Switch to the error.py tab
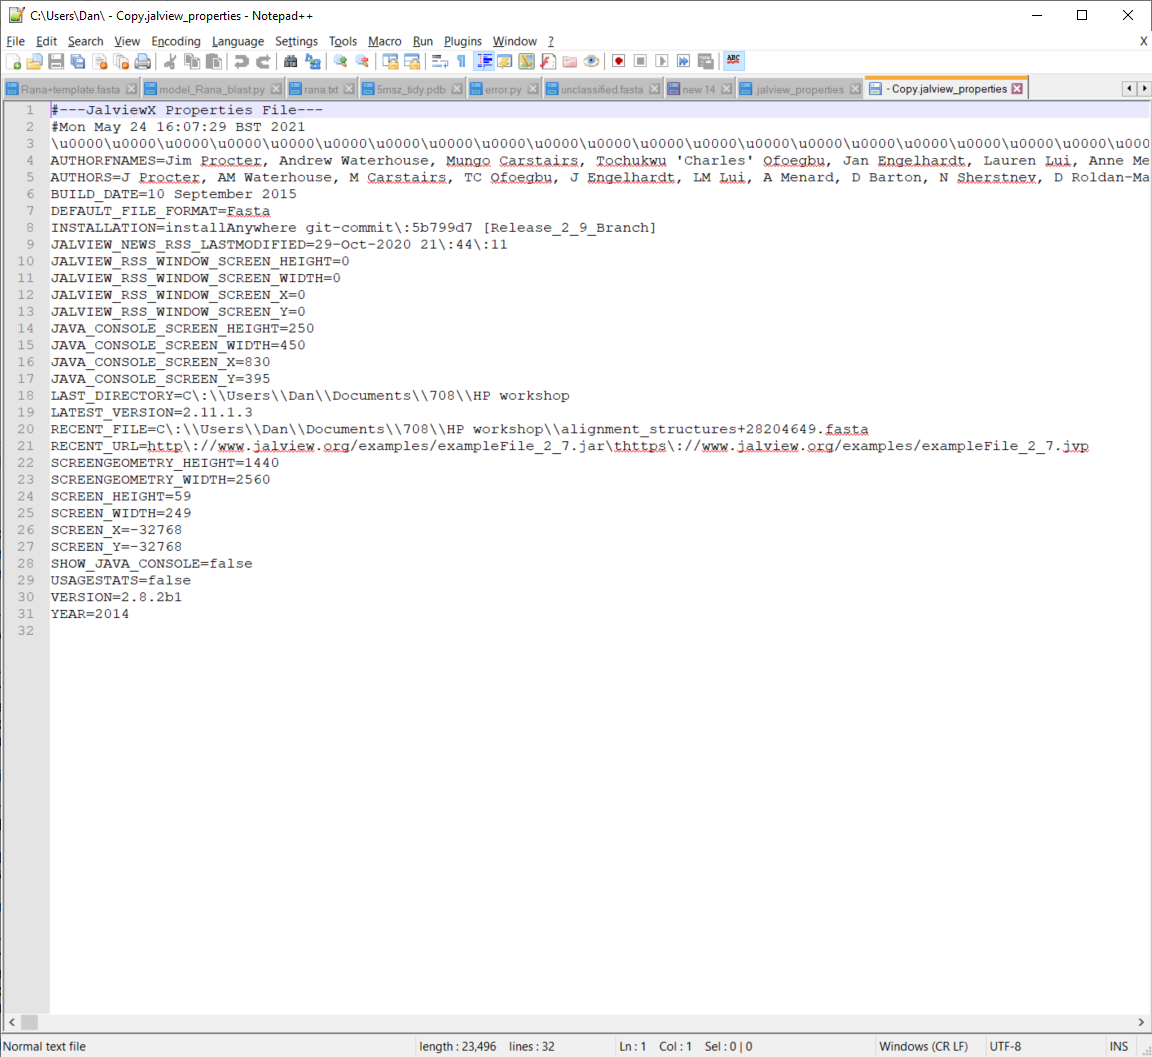The width and height of the screenshot is (1152, 1057). [503, 89]
